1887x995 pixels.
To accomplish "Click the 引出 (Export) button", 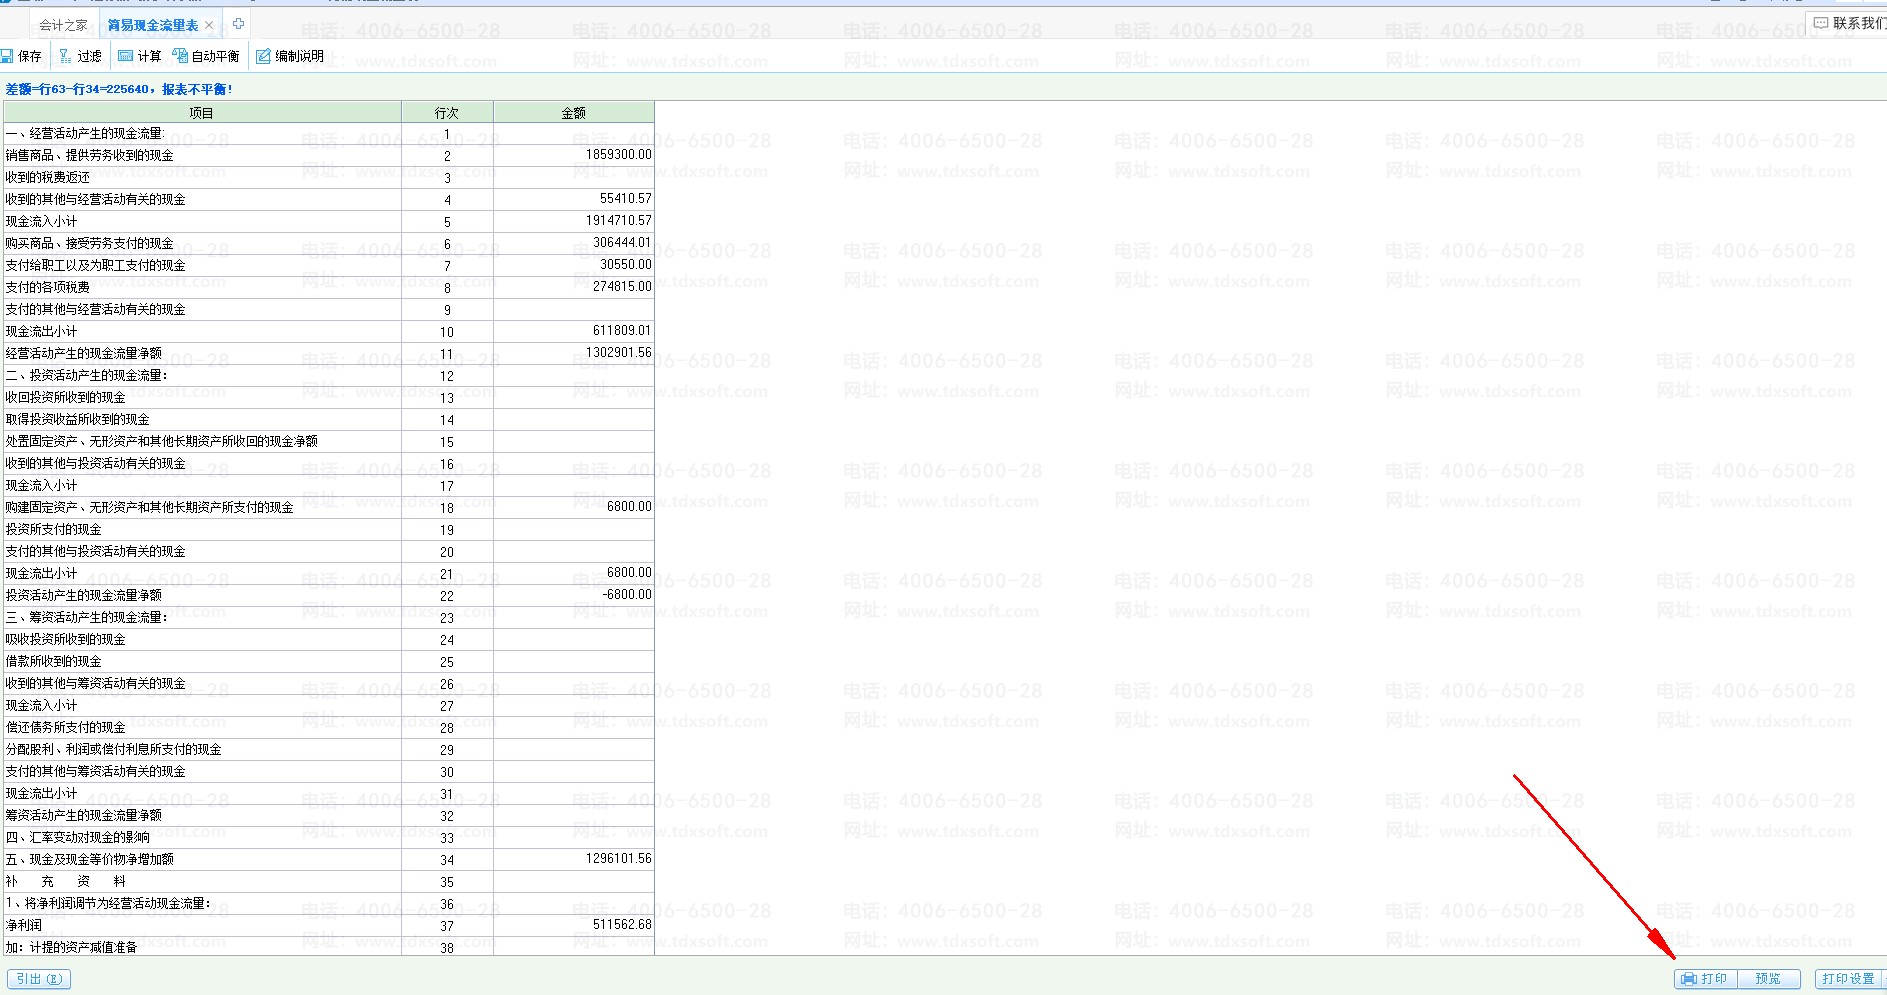I will [x=39, y=979].
